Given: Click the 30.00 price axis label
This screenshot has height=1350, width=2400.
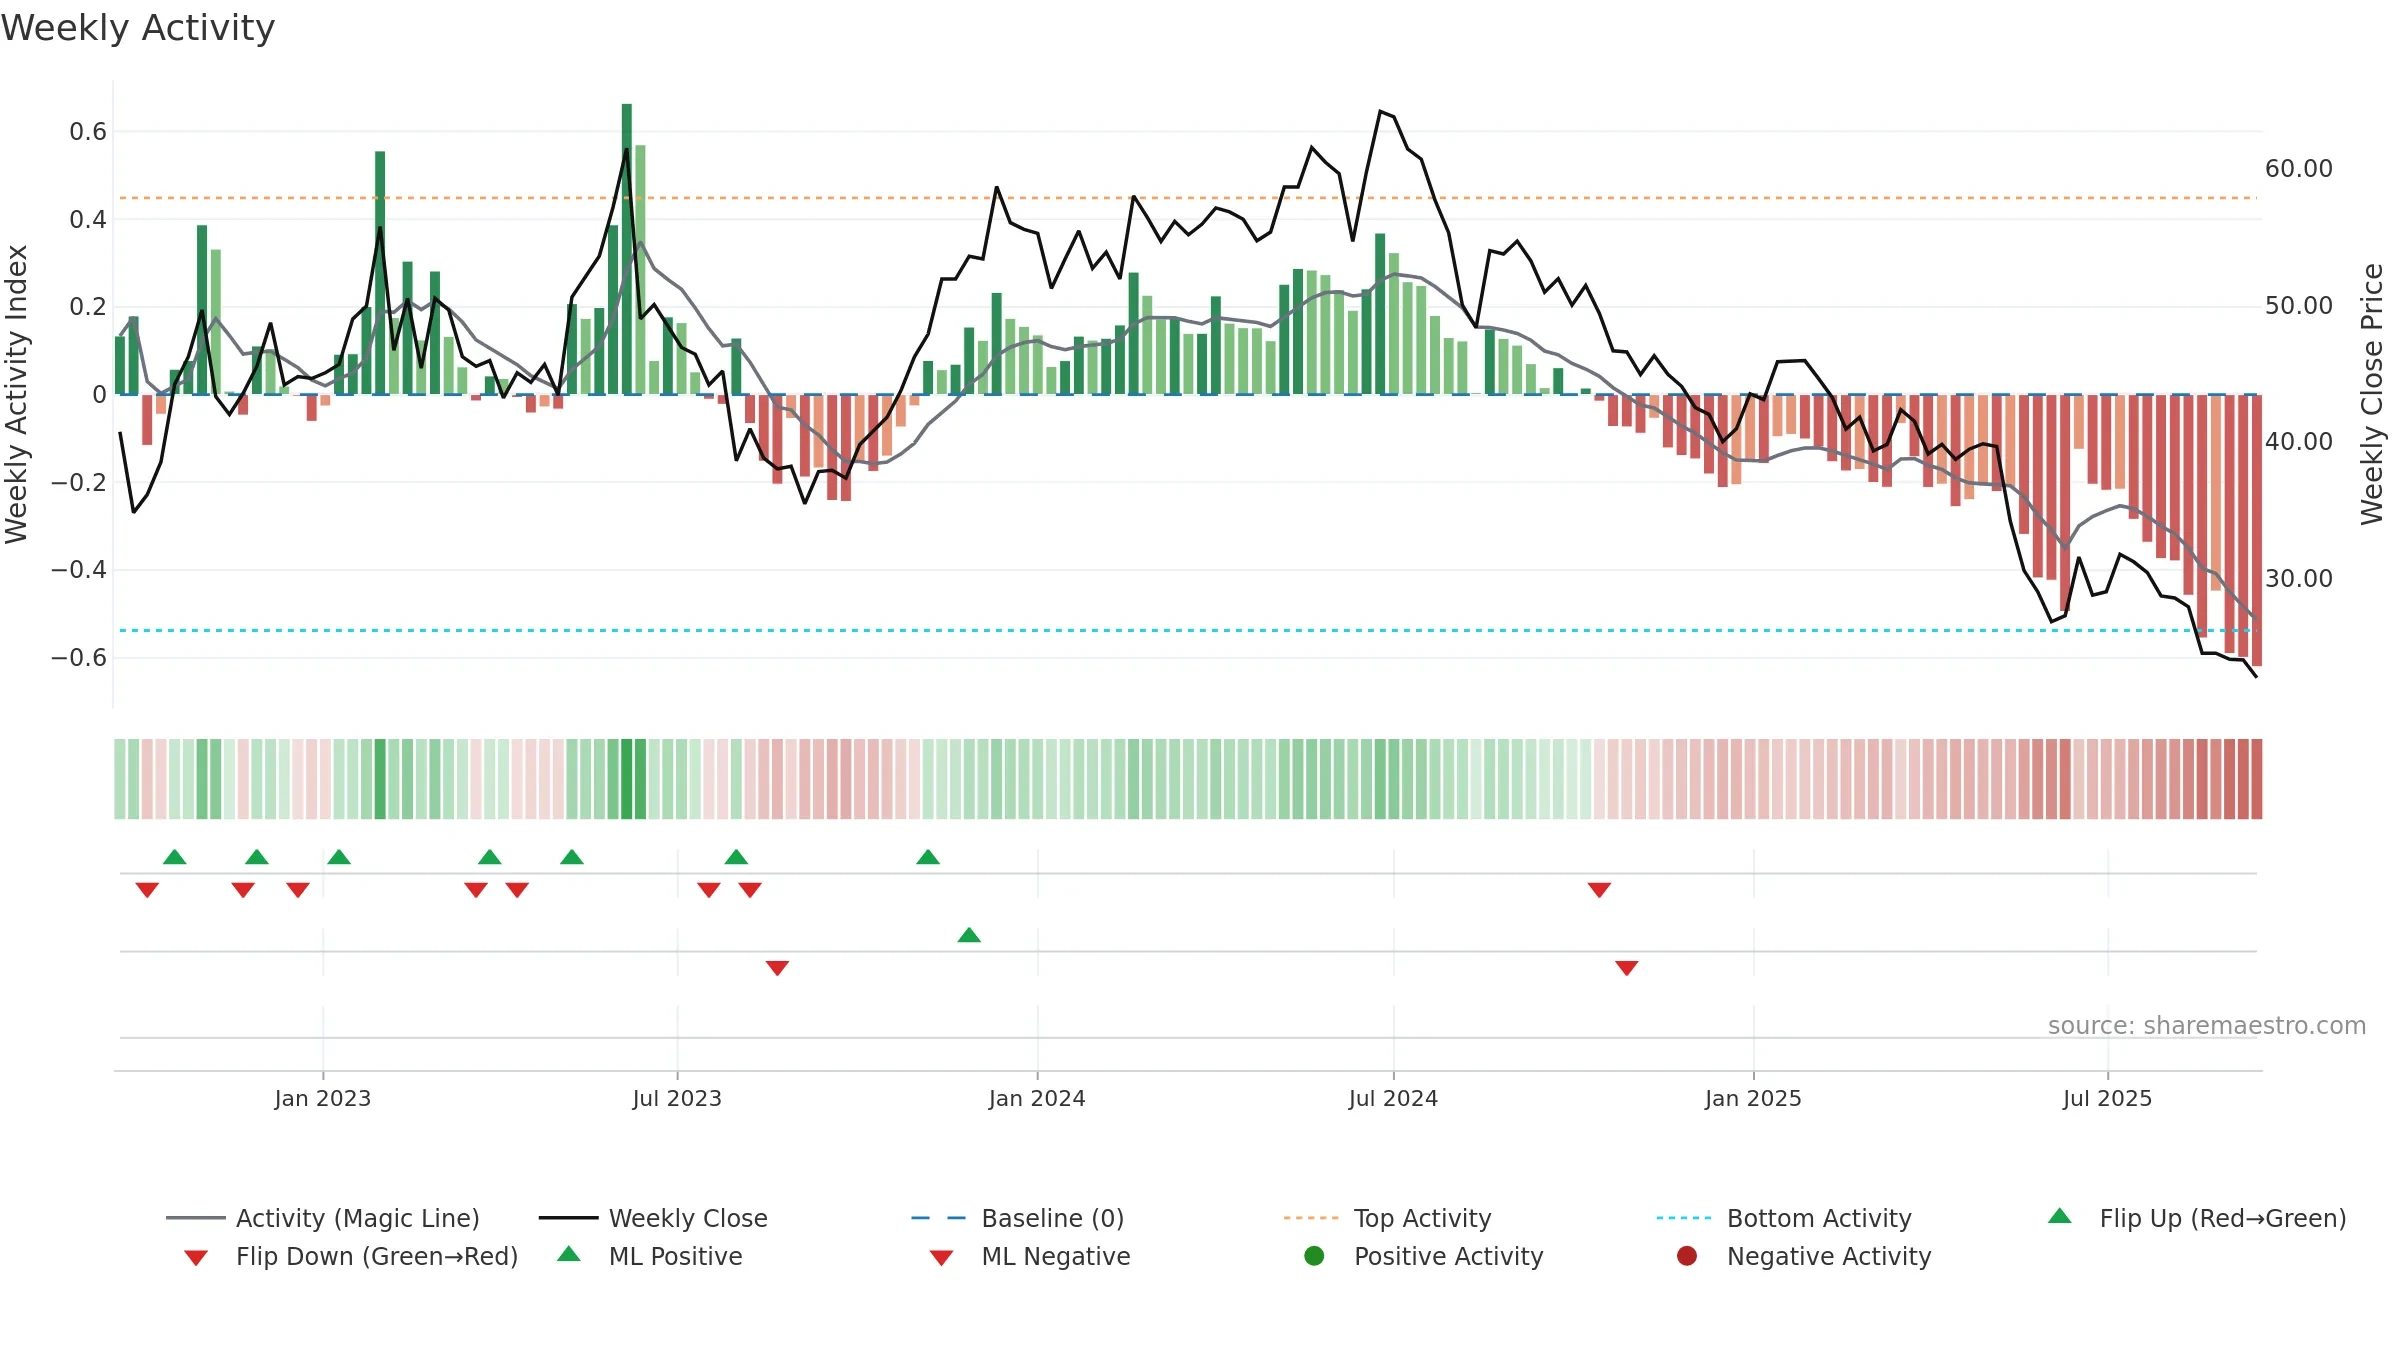Looking at the screenshot, I should pyautogui.click(x=2299, y=578).
